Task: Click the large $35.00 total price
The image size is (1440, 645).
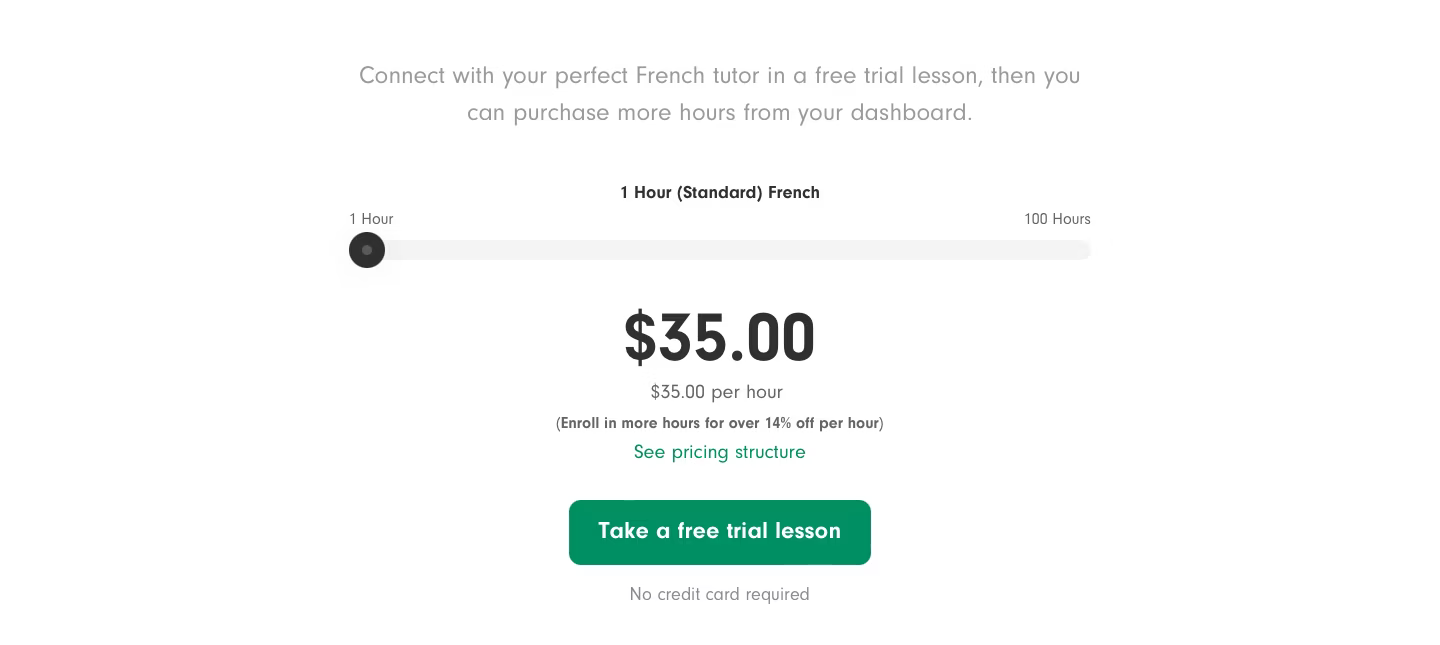Action: (720, 338)
